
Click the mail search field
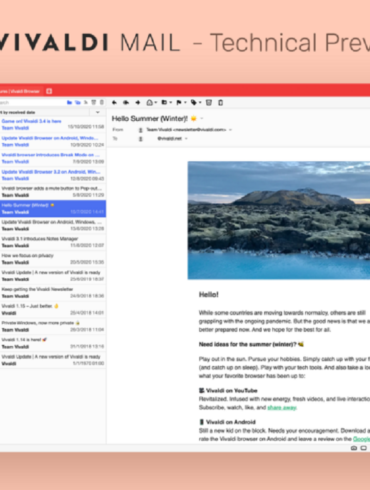point(32,102)
